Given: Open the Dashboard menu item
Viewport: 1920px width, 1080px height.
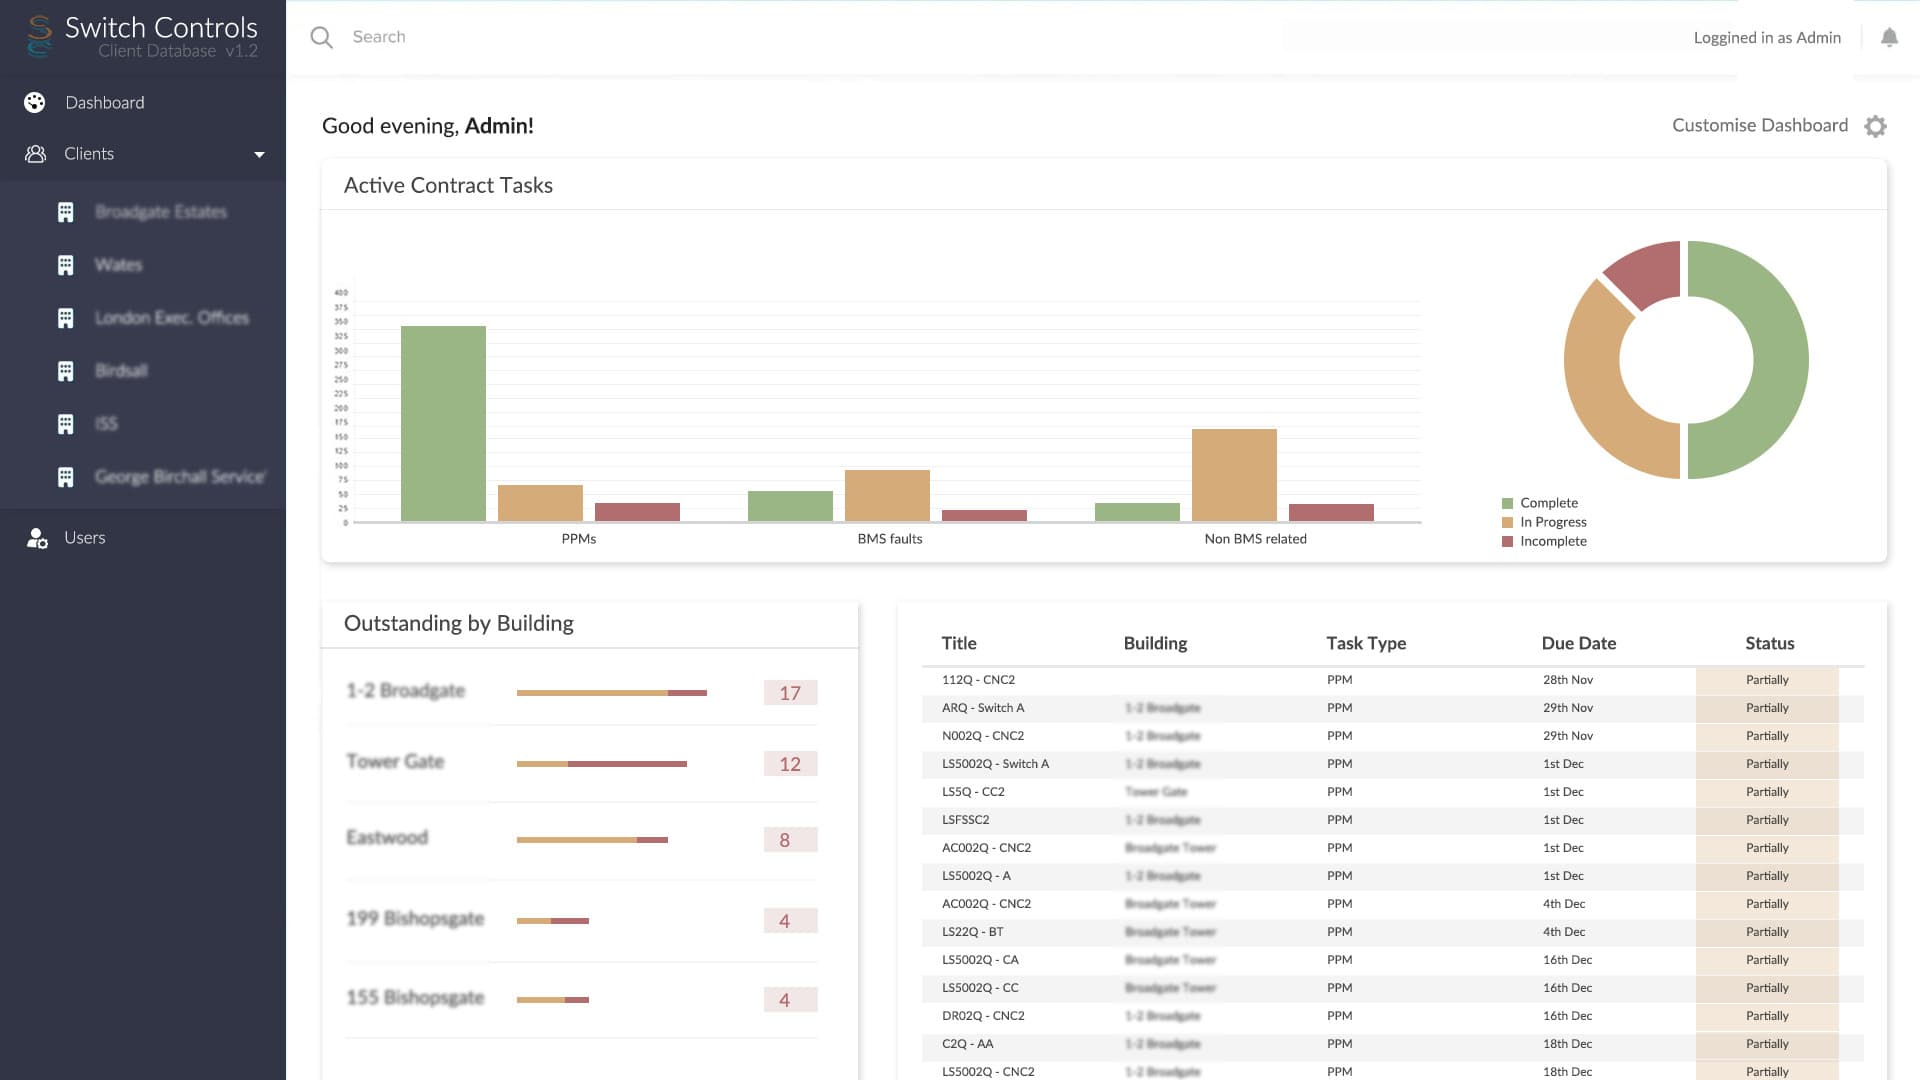Looking at the screenshot, I should click(x=104, y=103).
